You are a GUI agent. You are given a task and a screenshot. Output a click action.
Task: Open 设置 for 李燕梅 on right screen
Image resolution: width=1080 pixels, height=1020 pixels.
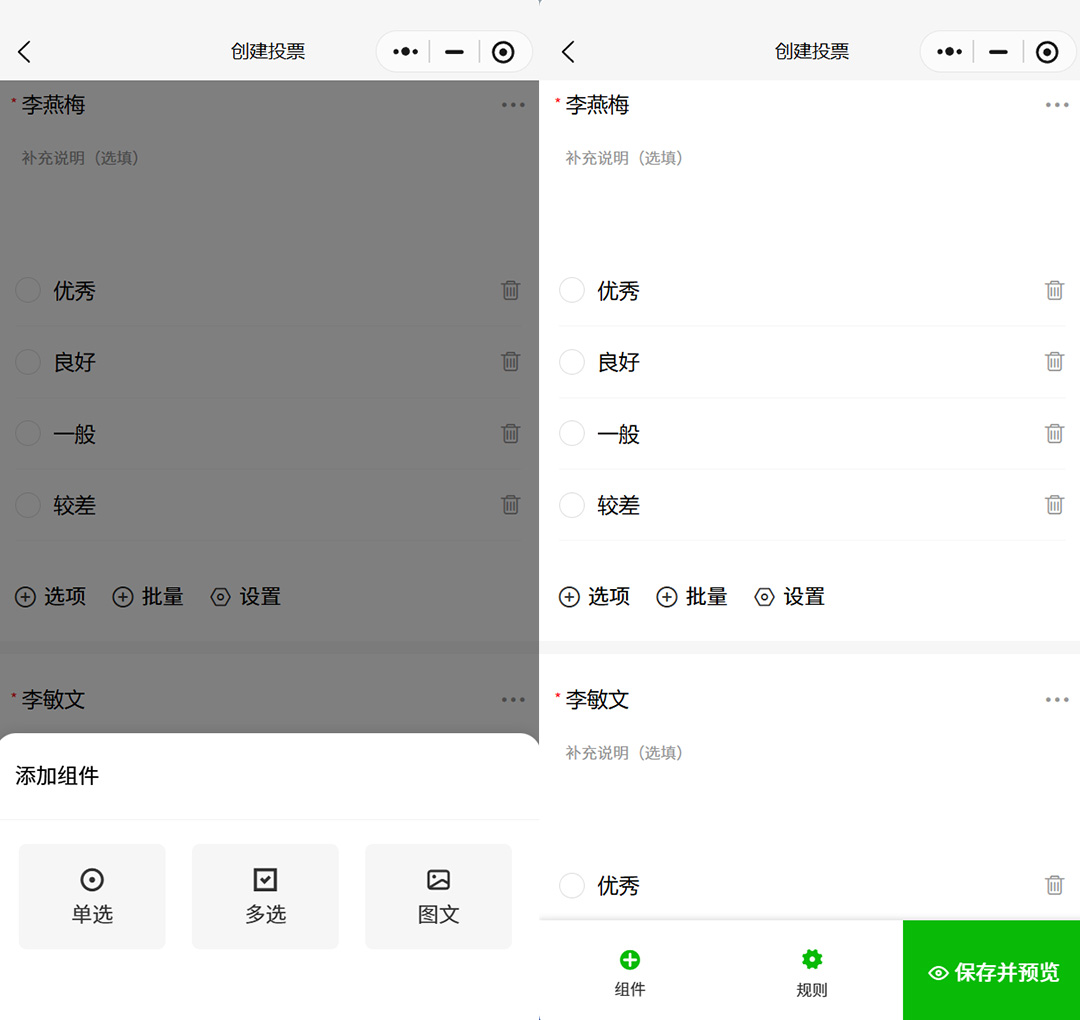[x=790, y=597]
